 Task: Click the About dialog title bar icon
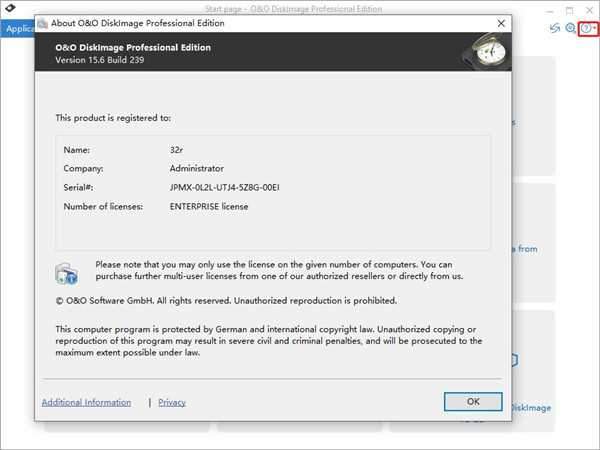tap(42, 23)
